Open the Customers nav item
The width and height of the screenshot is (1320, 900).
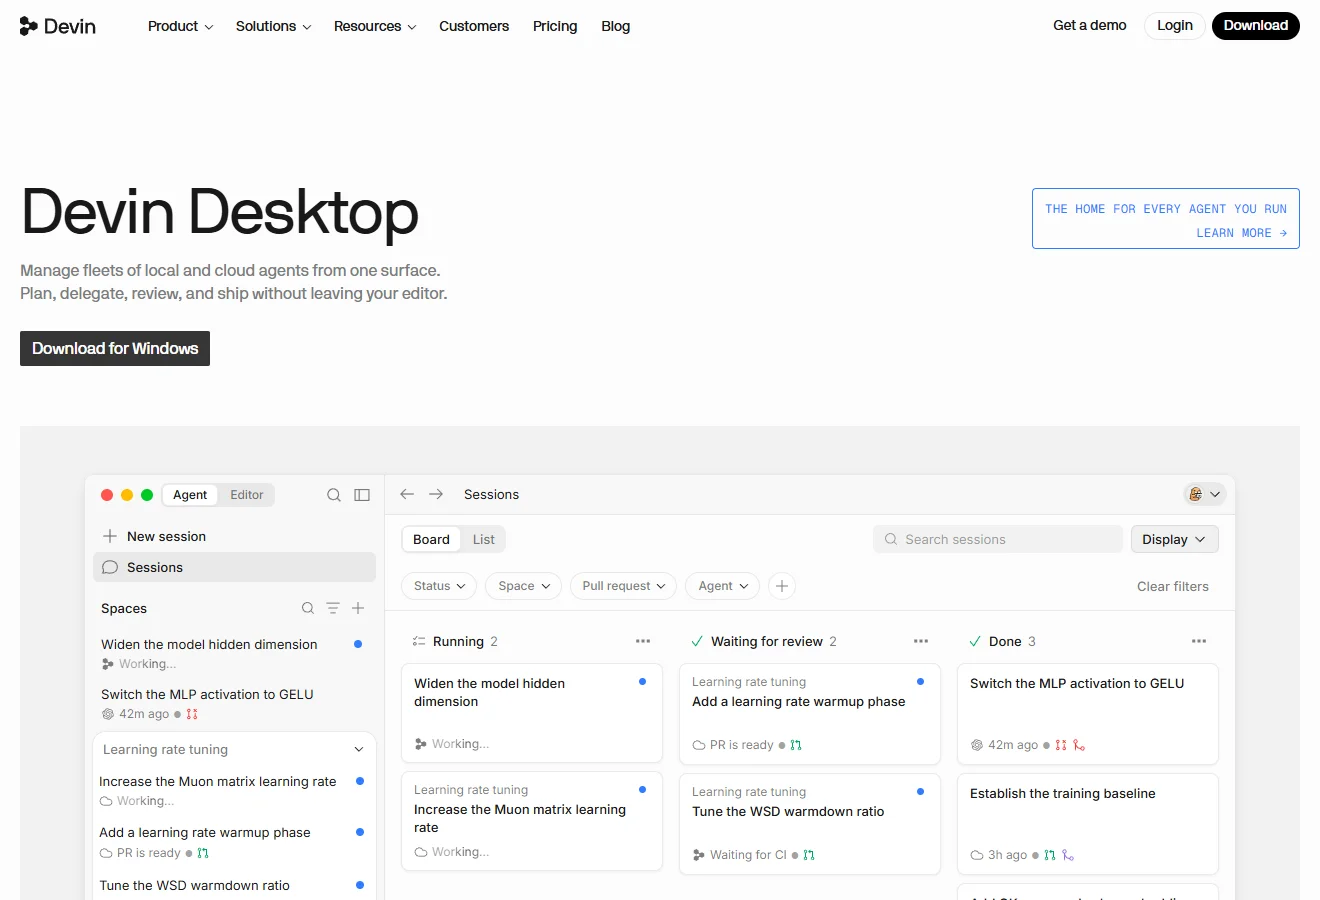[x=474, y=26]
